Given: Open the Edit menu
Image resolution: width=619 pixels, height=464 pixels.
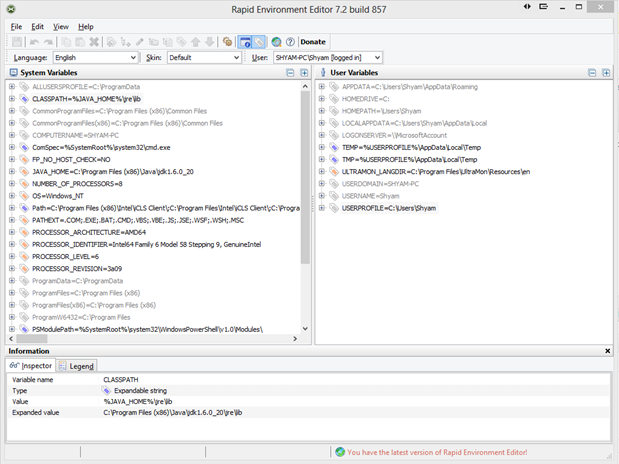Looking at the screenshot, I should point(37,26).
